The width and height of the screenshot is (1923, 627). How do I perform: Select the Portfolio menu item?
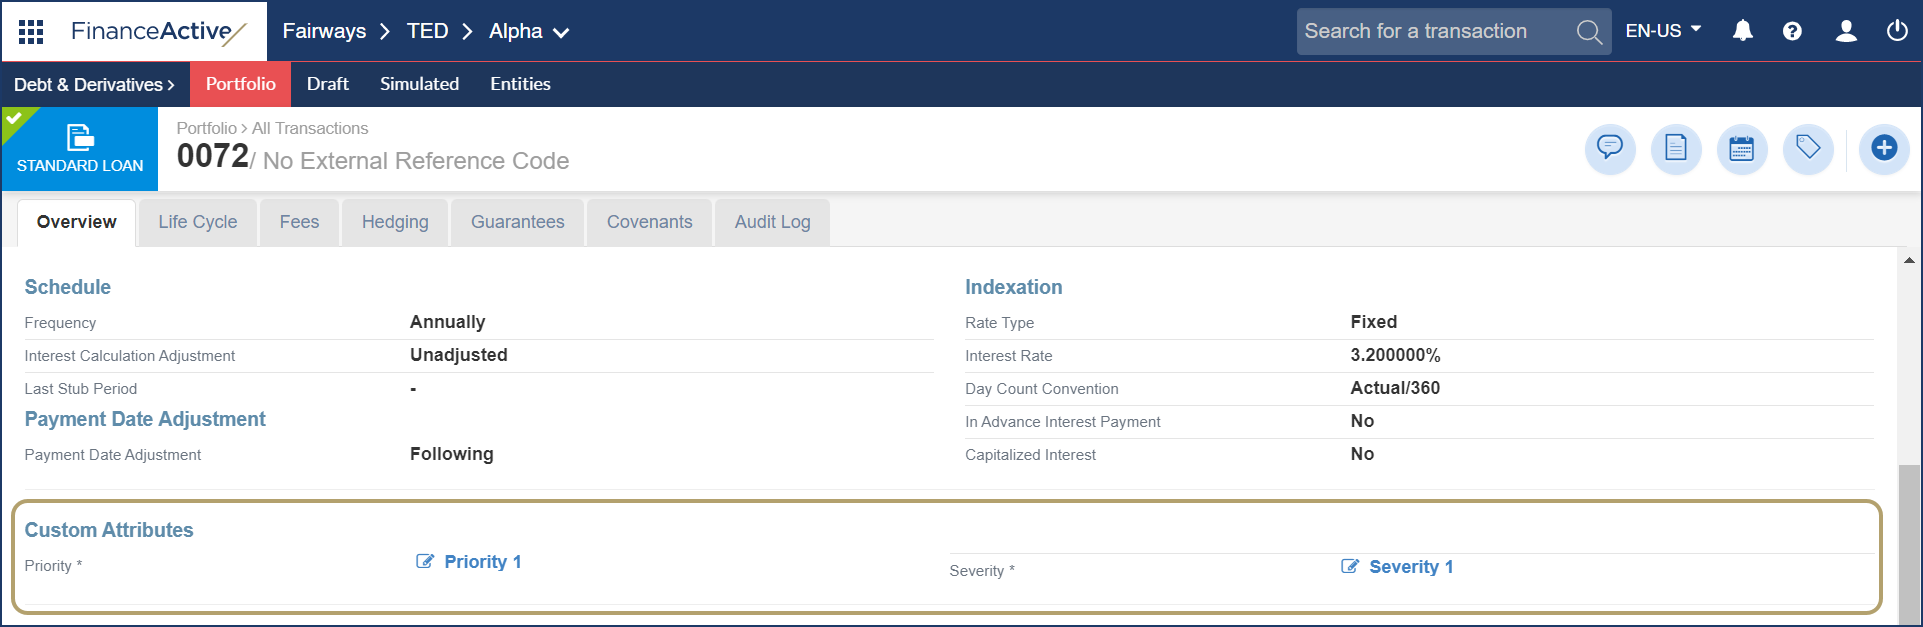click(240, 84)
